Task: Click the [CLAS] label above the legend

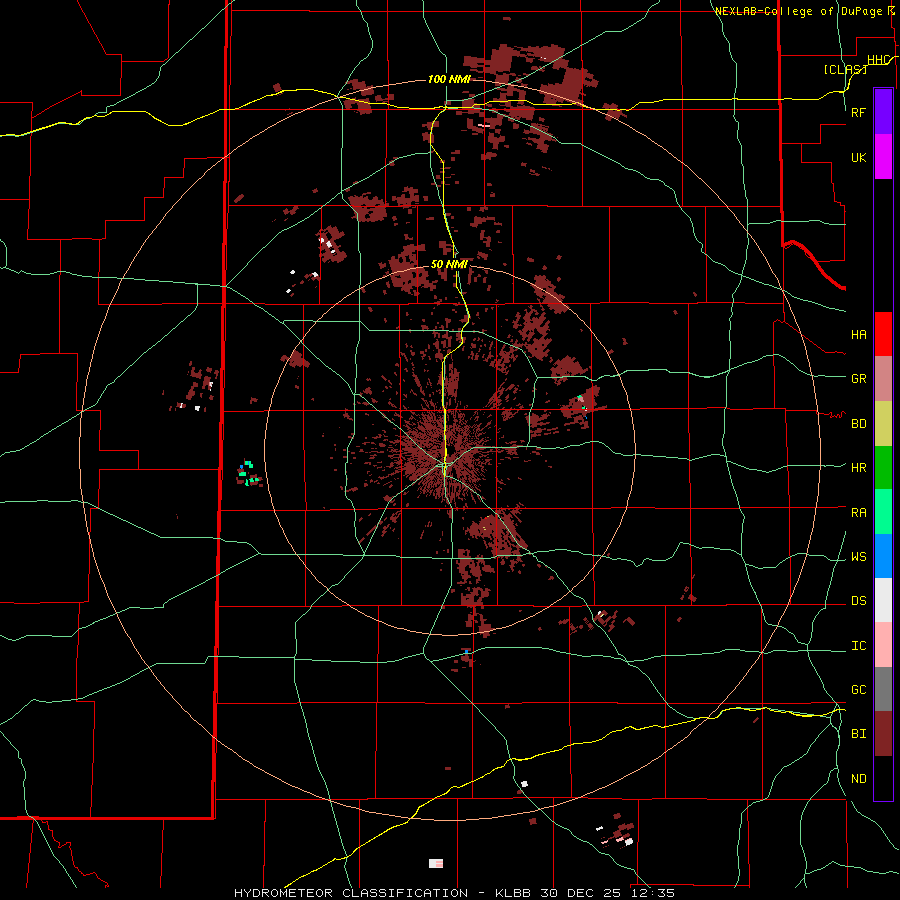Action: [x=845, y=69]
